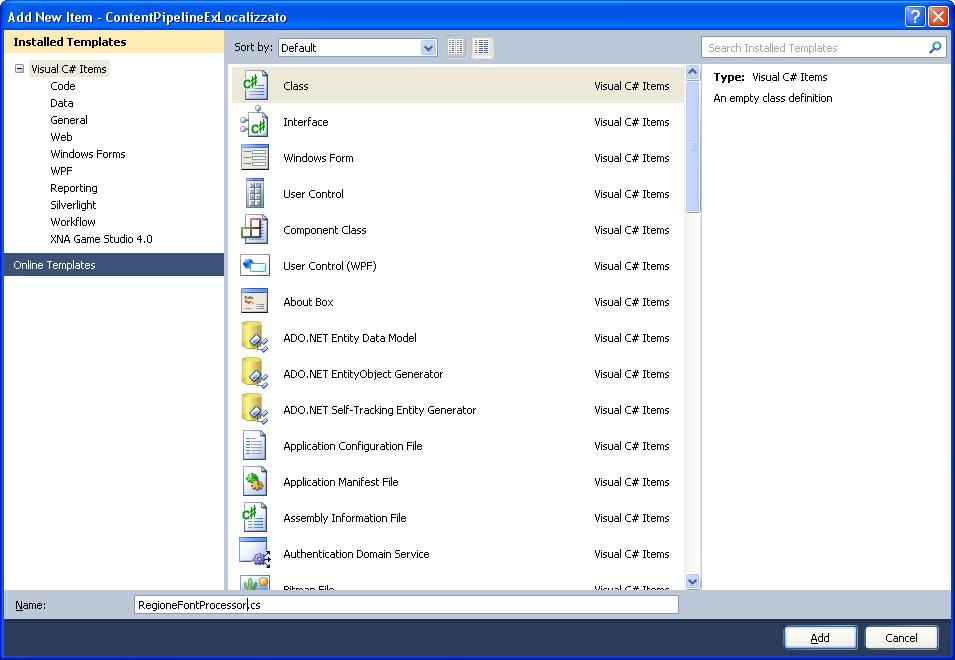Pick the Application Manifest File icon
This screenshot has width=955, height=660.
pyautogui.click(x=255, y=481)
